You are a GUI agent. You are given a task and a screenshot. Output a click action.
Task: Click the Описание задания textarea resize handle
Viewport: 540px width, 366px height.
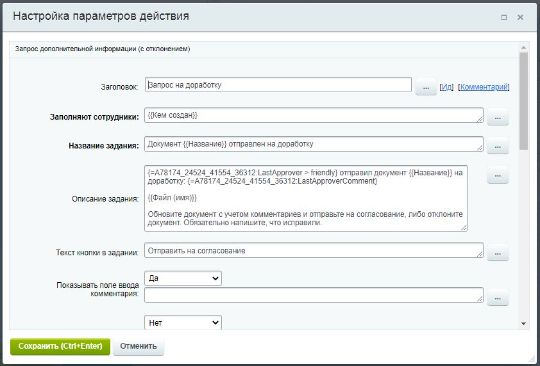(x=464, y=228)
